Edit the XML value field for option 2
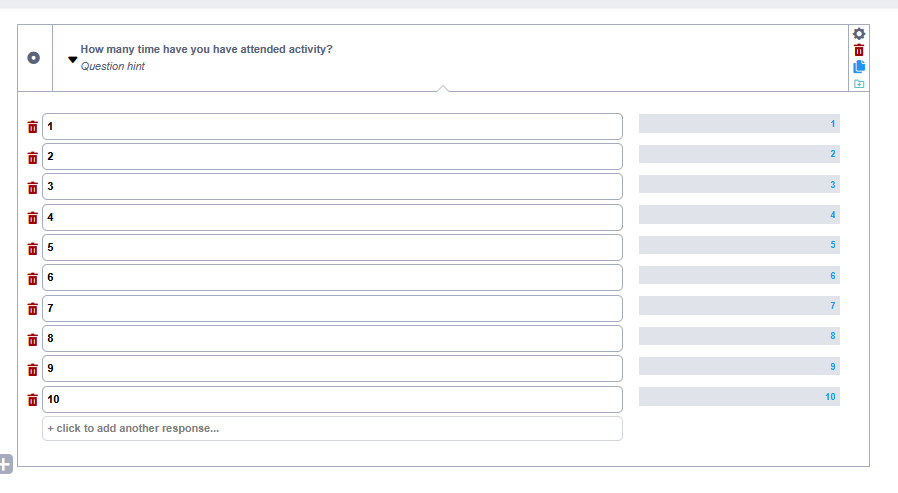This screenshot has height=493, width=898. pyautogui.click(x=739, y=154)
